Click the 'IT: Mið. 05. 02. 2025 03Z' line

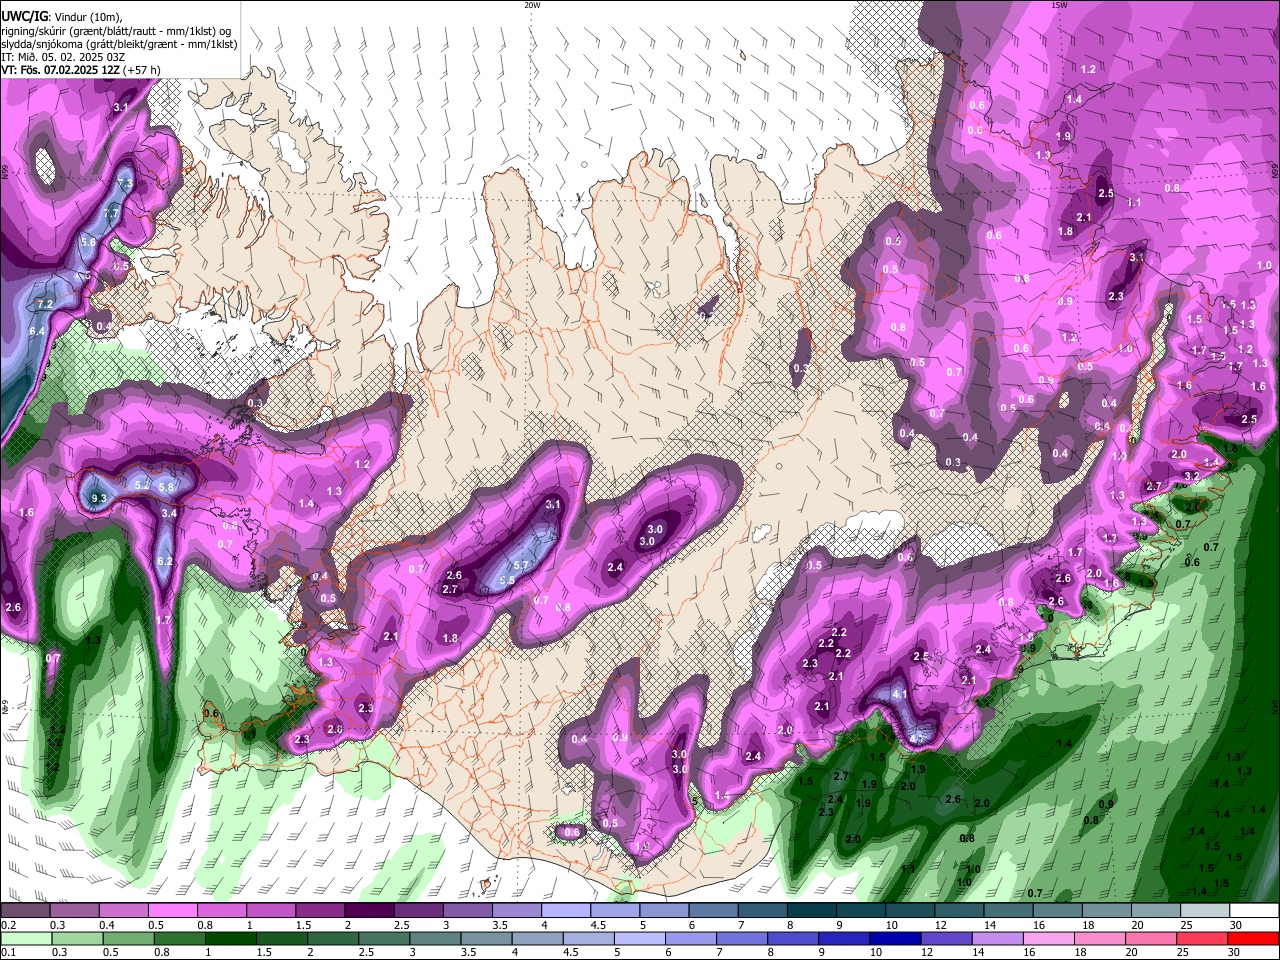pos(64,57)
